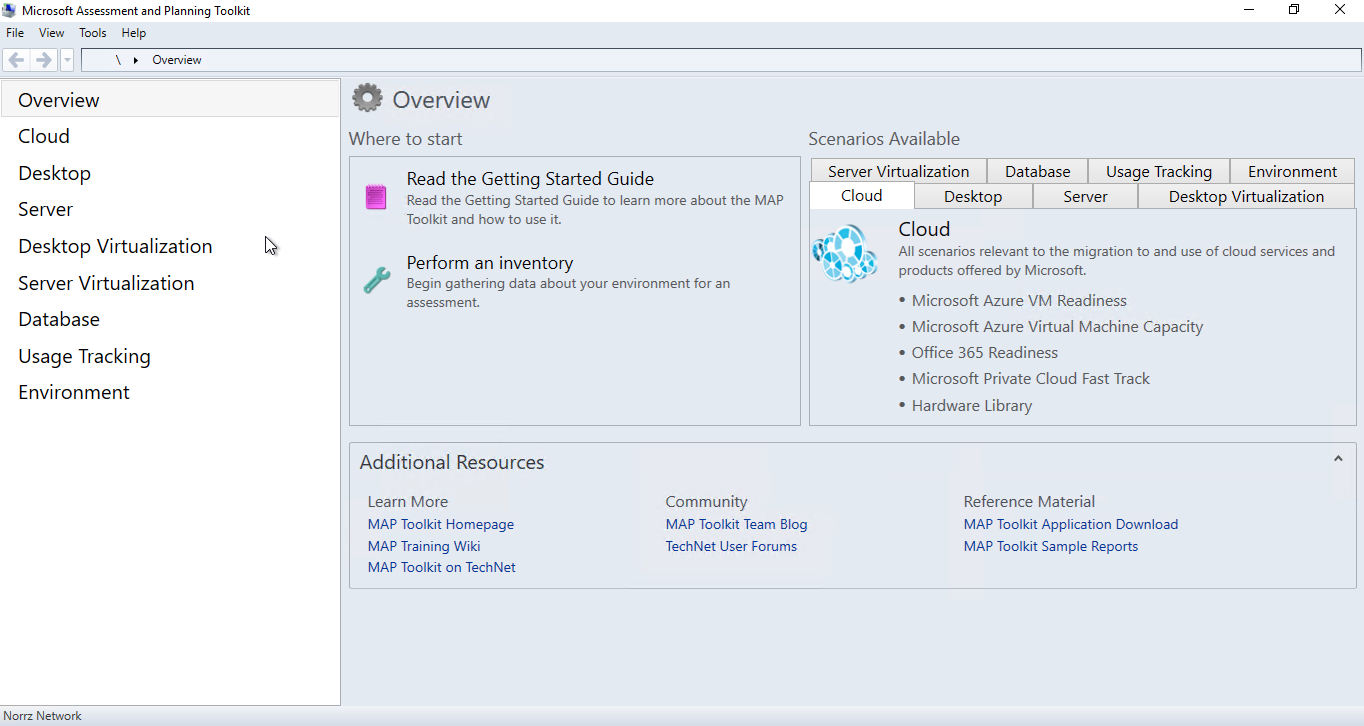Click the wrench icon for Perform an inventory
Screen dimensions: 1364x726
(x=376, y=280)
